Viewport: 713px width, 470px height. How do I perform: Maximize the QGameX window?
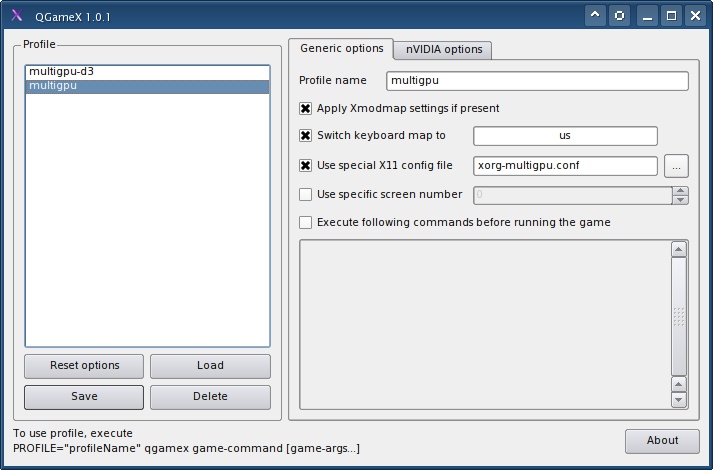[672, 16]
